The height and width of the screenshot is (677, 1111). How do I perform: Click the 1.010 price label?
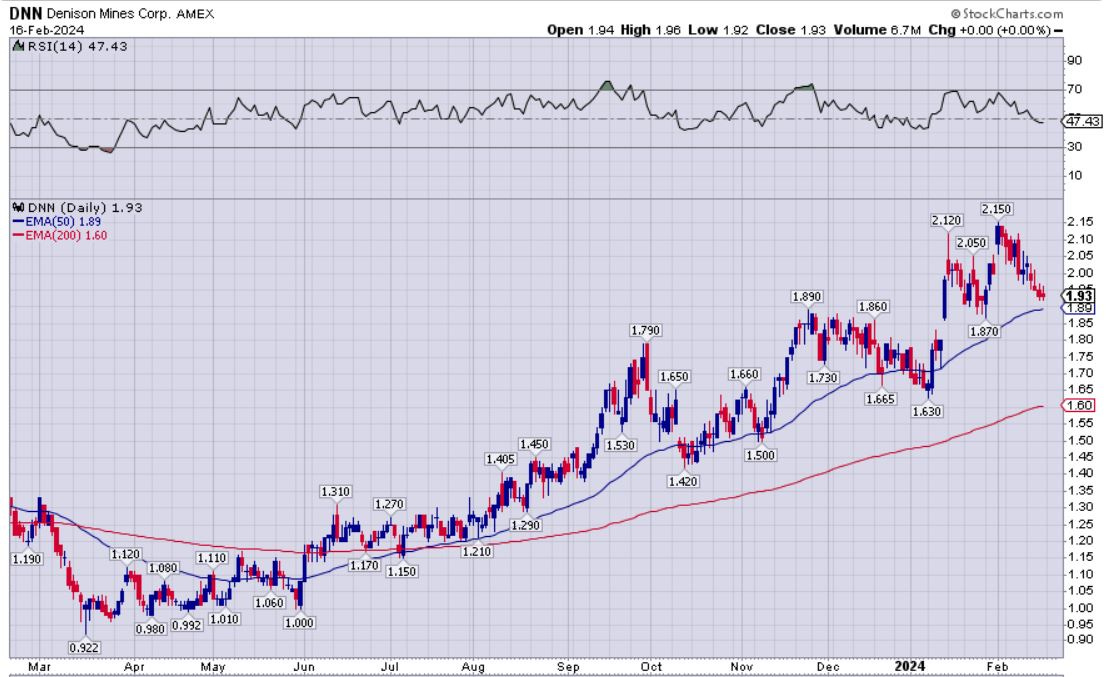pos(225,619)
